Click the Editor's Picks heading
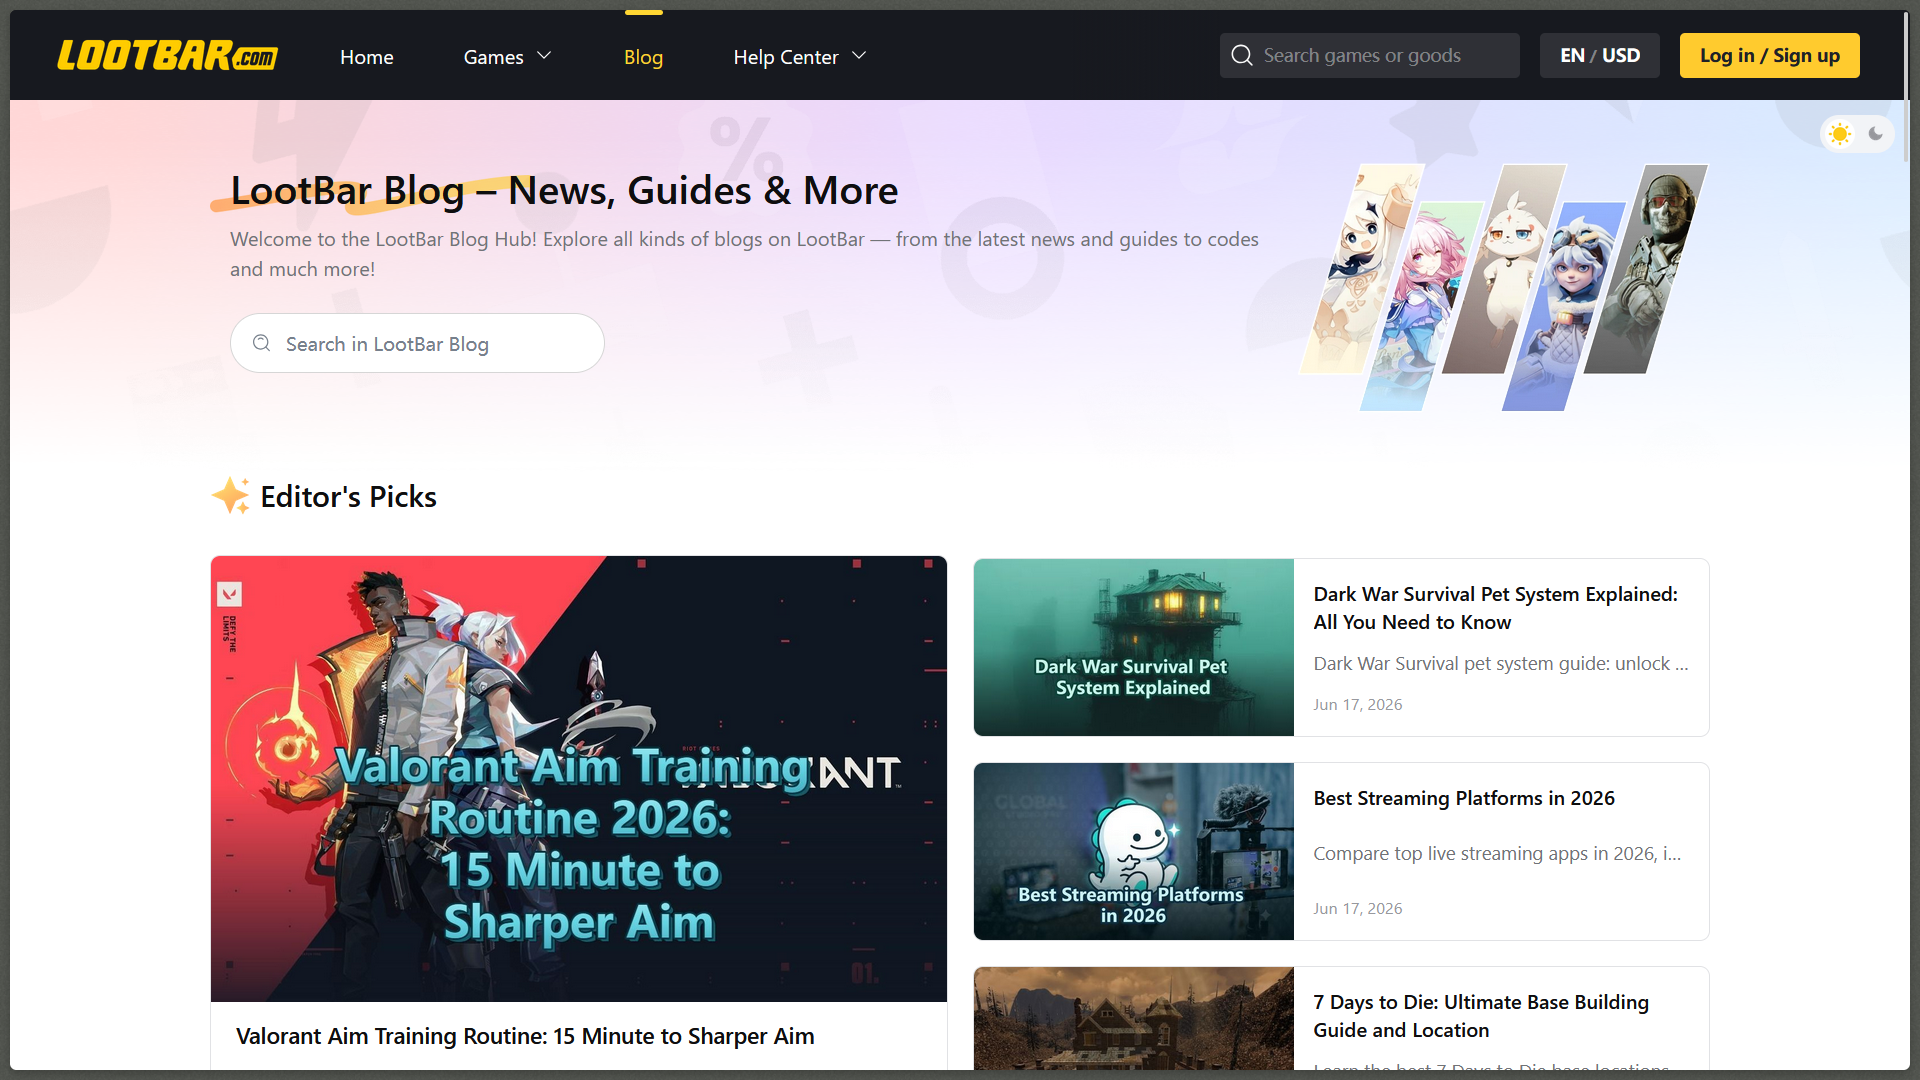 pyautogui.click(x=348, y=497)
